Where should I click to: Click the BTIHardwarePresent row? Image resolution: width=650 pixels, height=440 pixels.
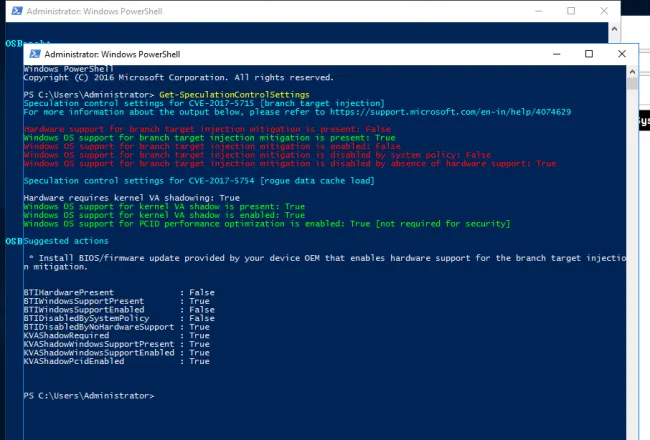point(119,292)
